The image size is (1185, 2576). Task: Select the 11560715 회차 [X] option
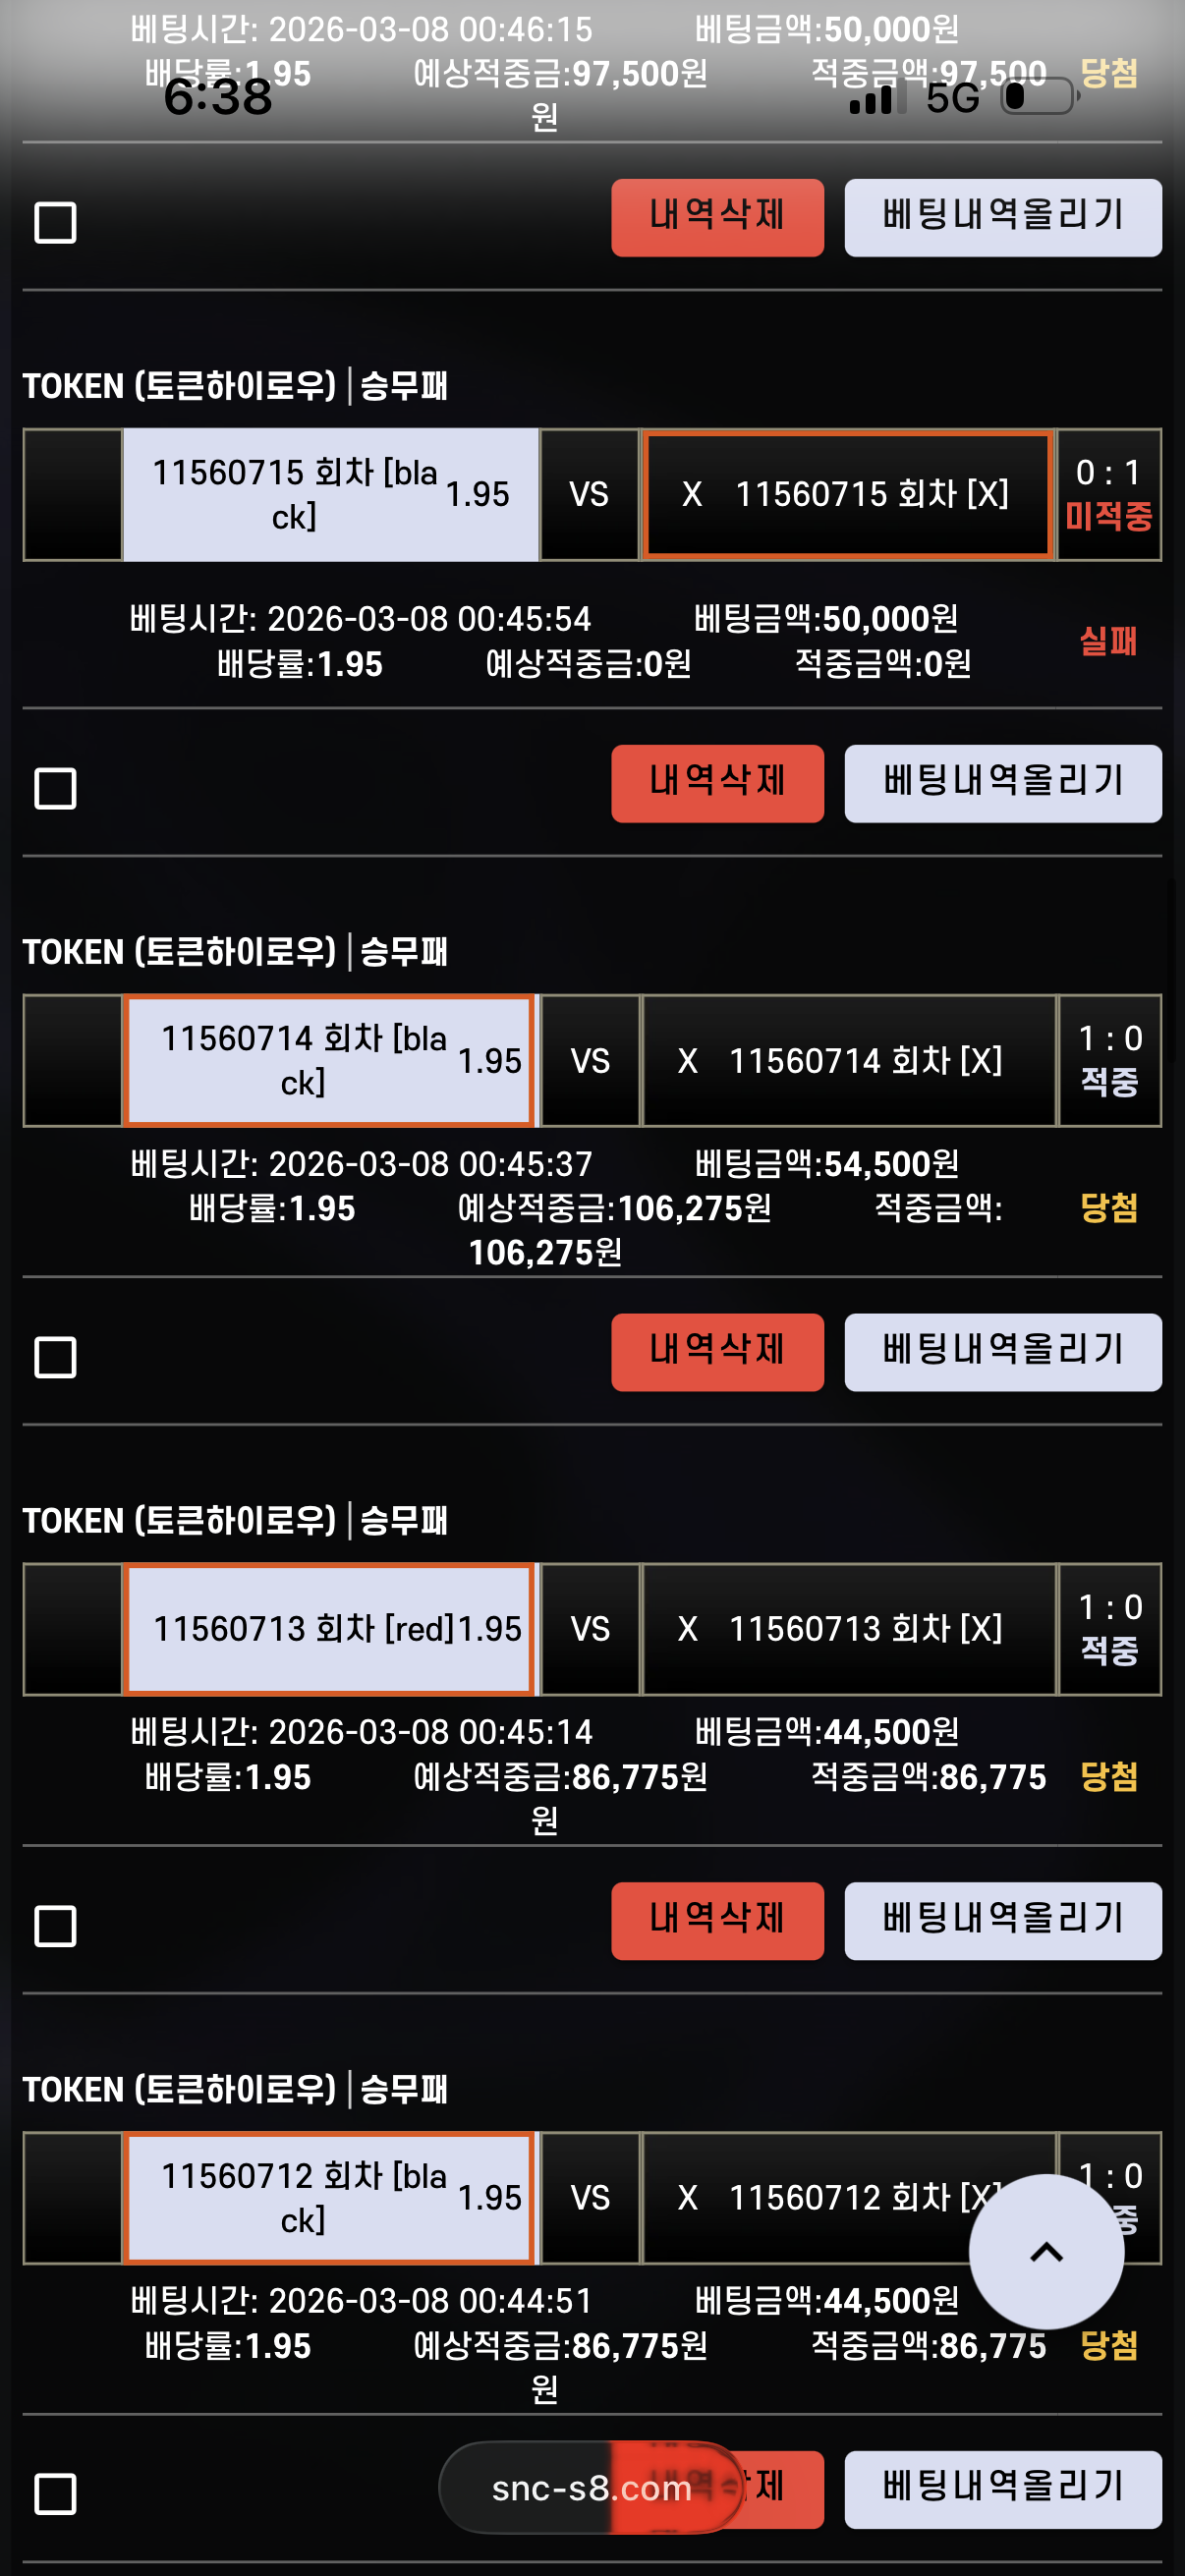click(847, 494)
